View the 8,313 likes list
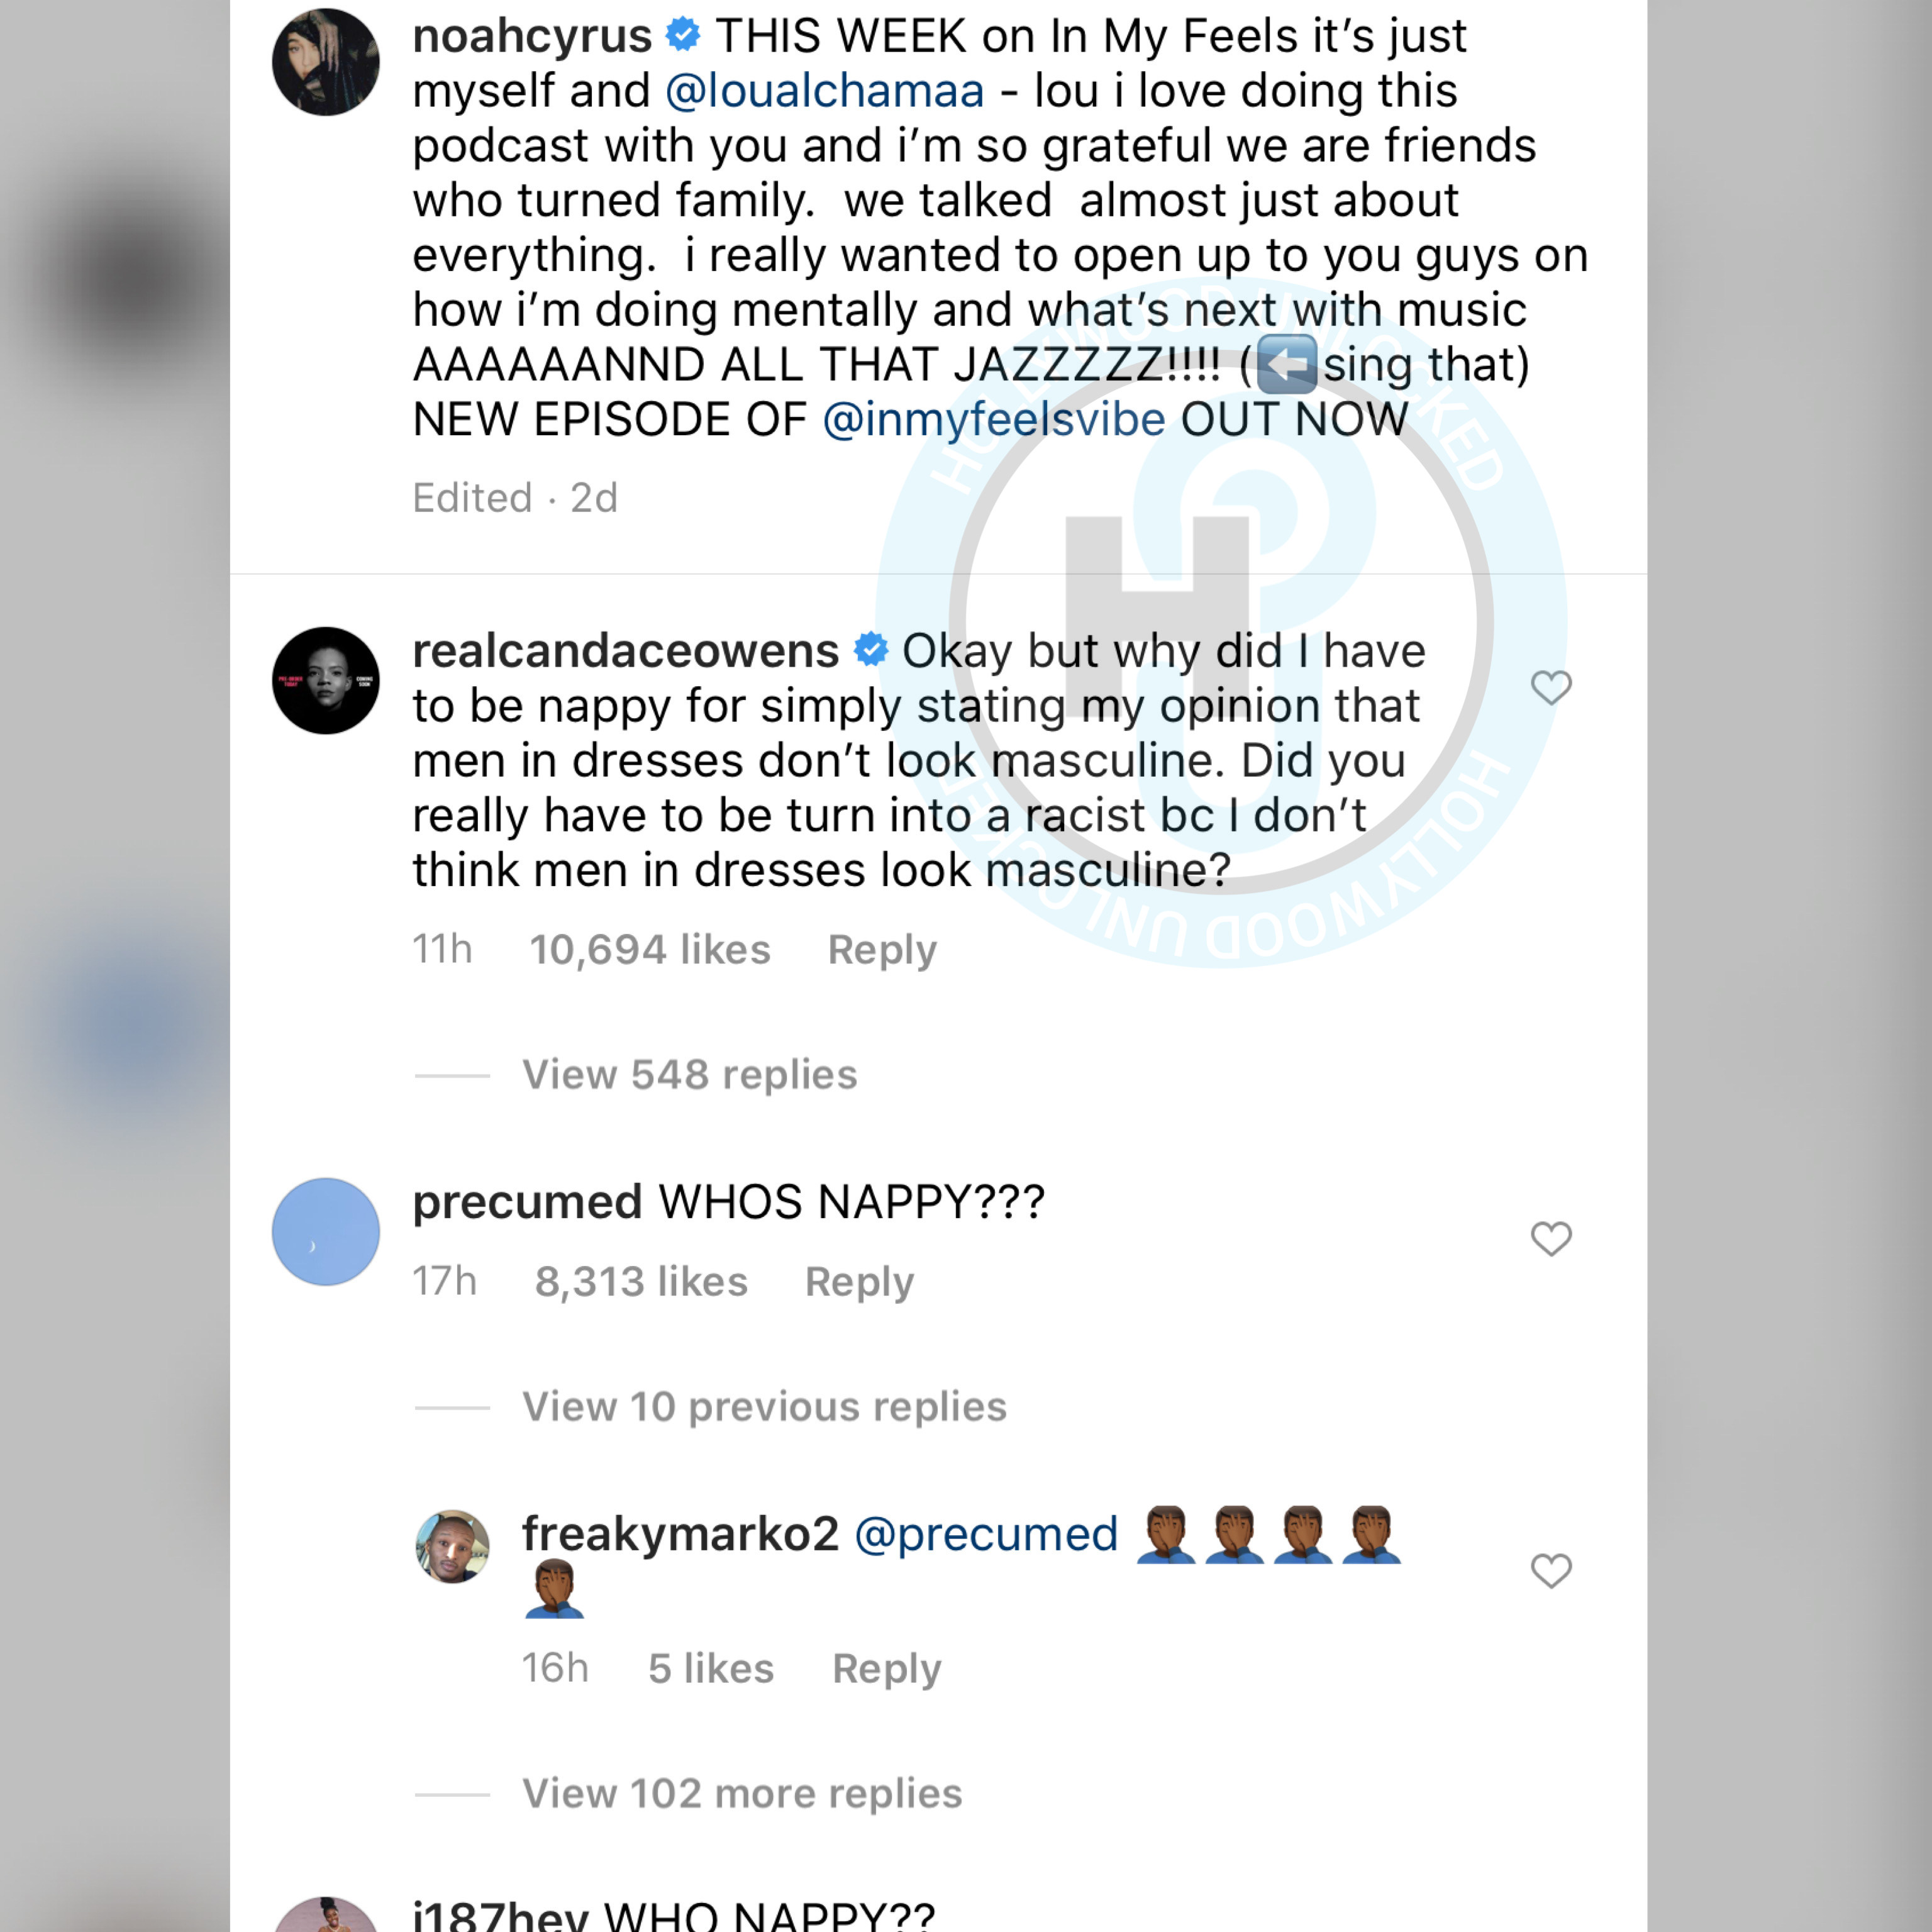Viewport: 1932px width, 1932px height. tap(641, 1282)
